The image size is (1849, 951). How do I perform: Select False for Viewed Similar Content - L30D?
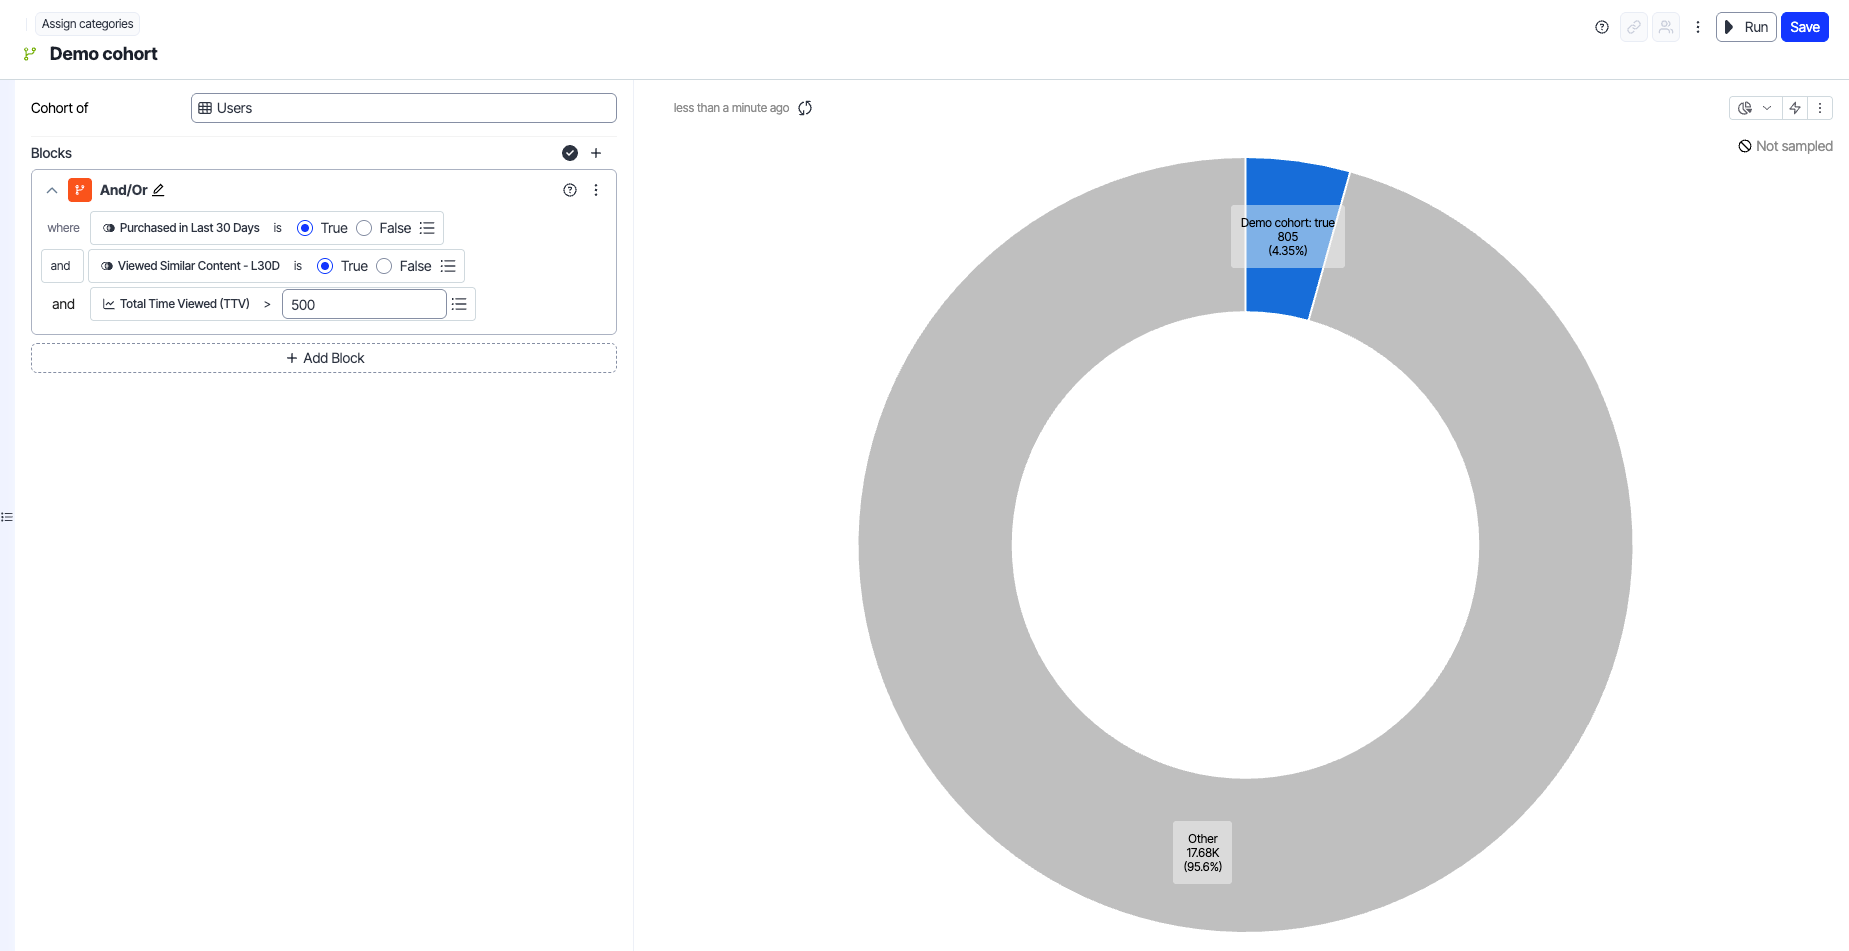384,266
